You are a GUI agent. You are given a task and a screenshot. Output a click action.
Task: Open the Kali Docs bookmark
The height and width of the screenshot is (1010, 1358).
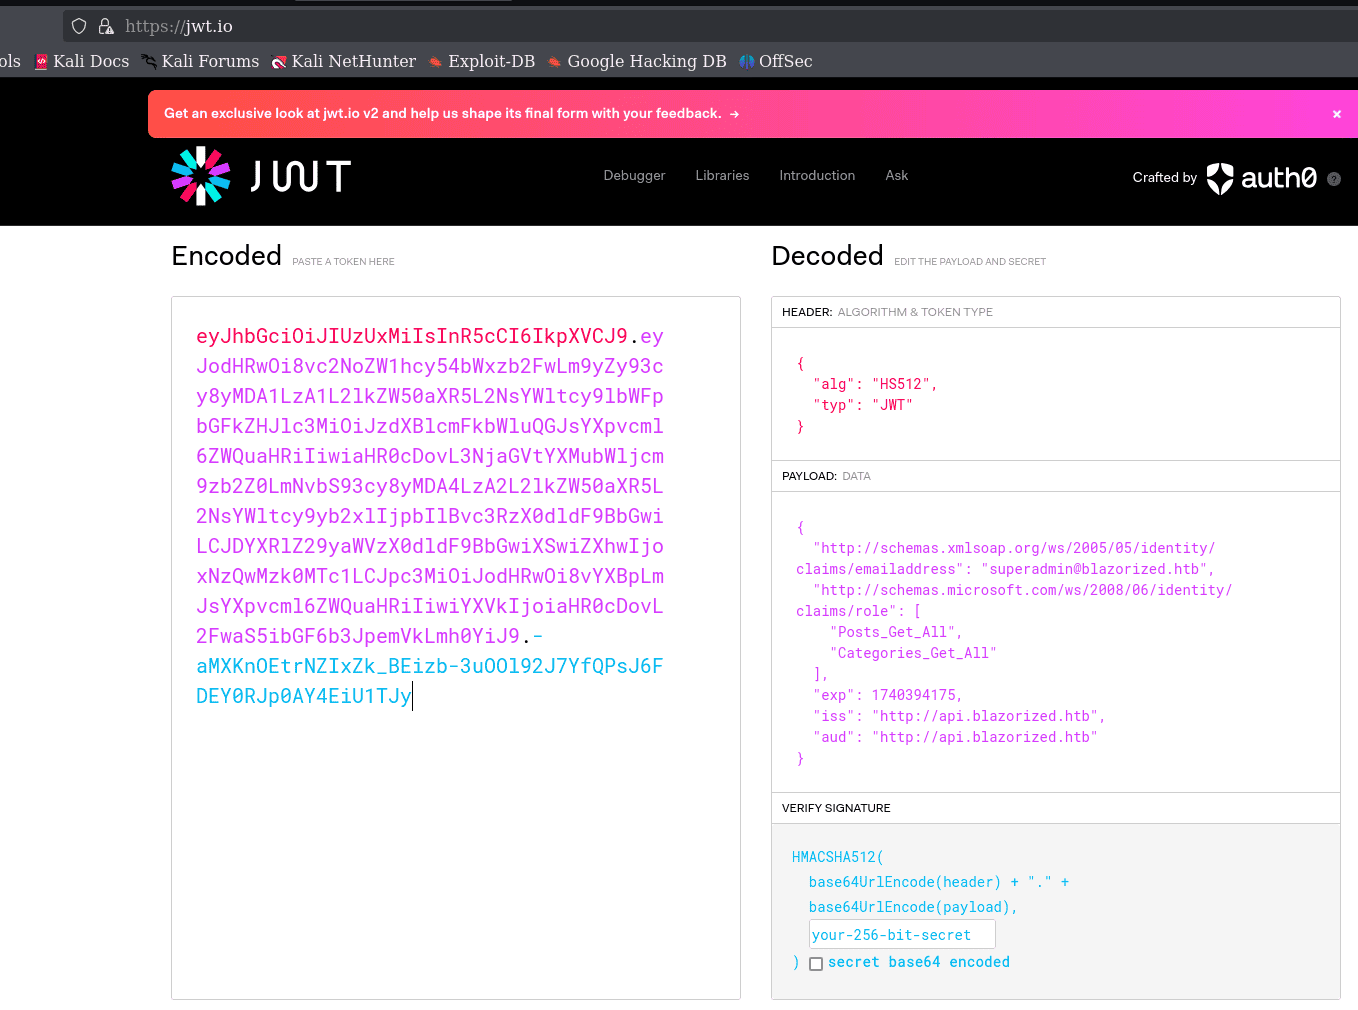click(x=82, y=61)
